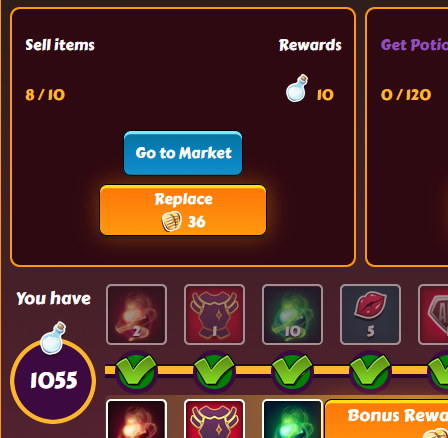Select the red orb reward tile labeled 2
Image resolution: width=448 pixels, height=438 pixels.
(136, 314)
